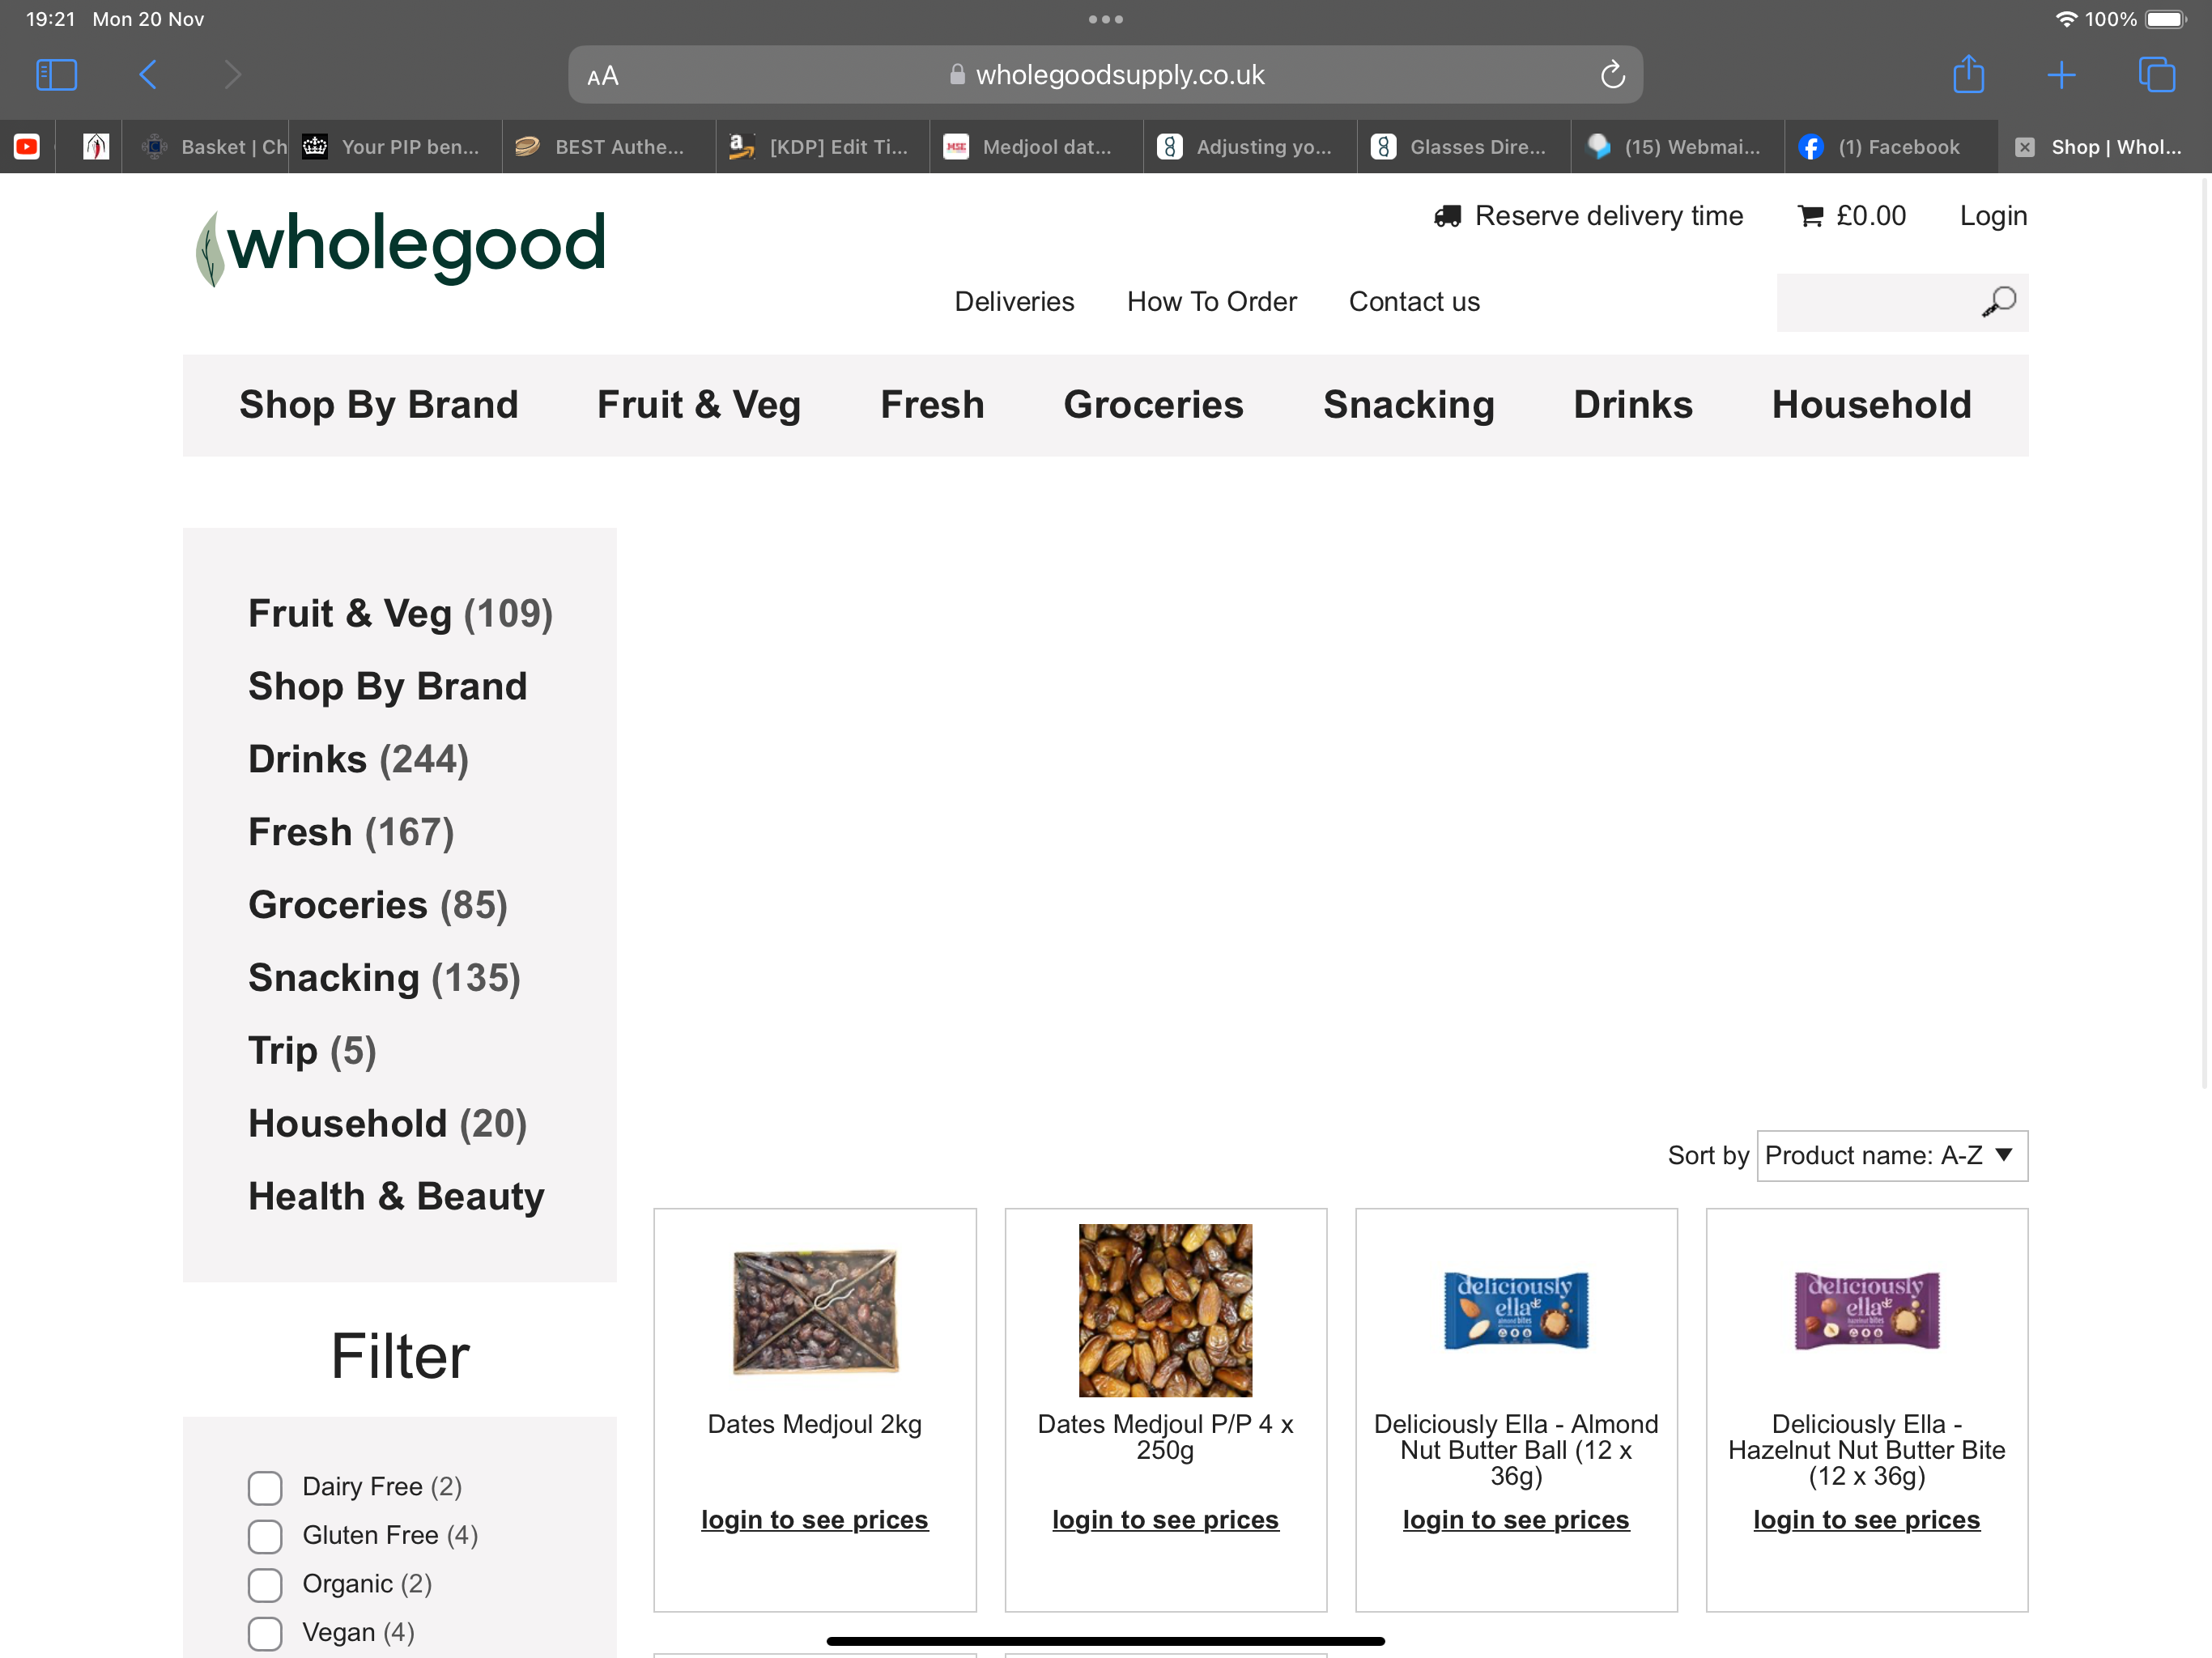Click the delivery van icon
The image size is (2212, 1658).
point(1447,216)
